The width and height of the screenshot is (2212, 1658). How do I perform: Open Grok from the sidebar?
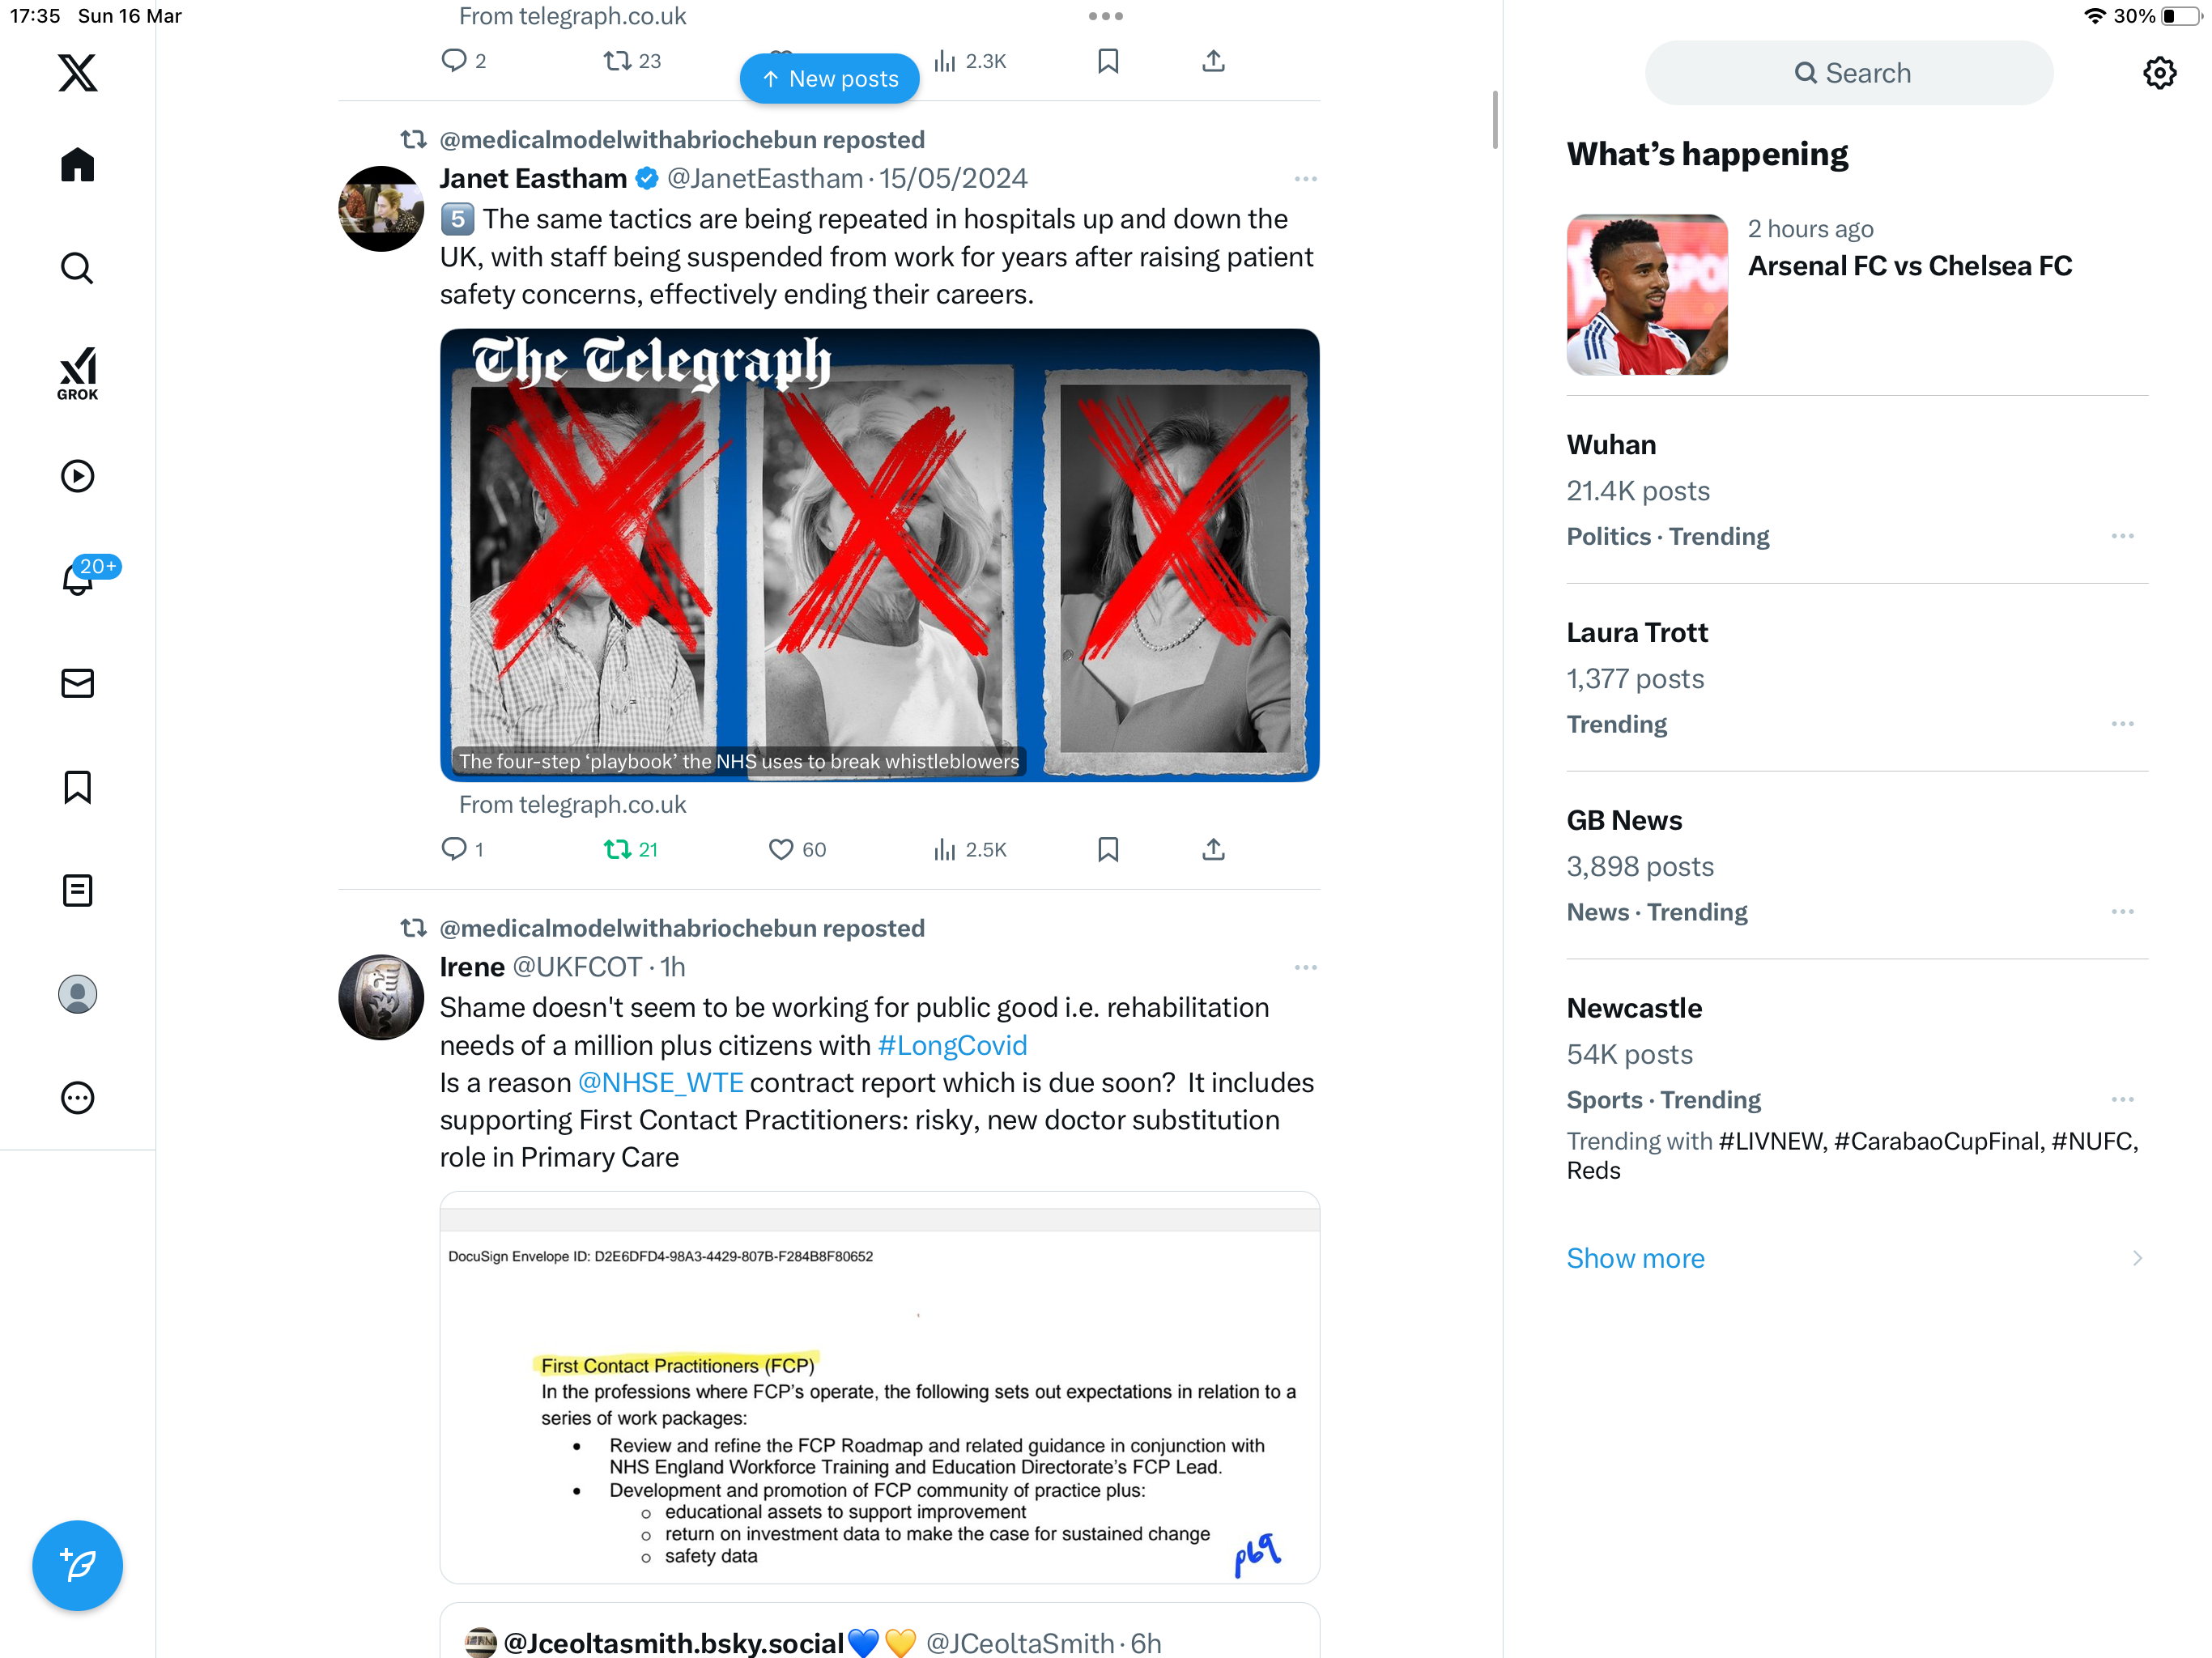(x=77, y=373)
